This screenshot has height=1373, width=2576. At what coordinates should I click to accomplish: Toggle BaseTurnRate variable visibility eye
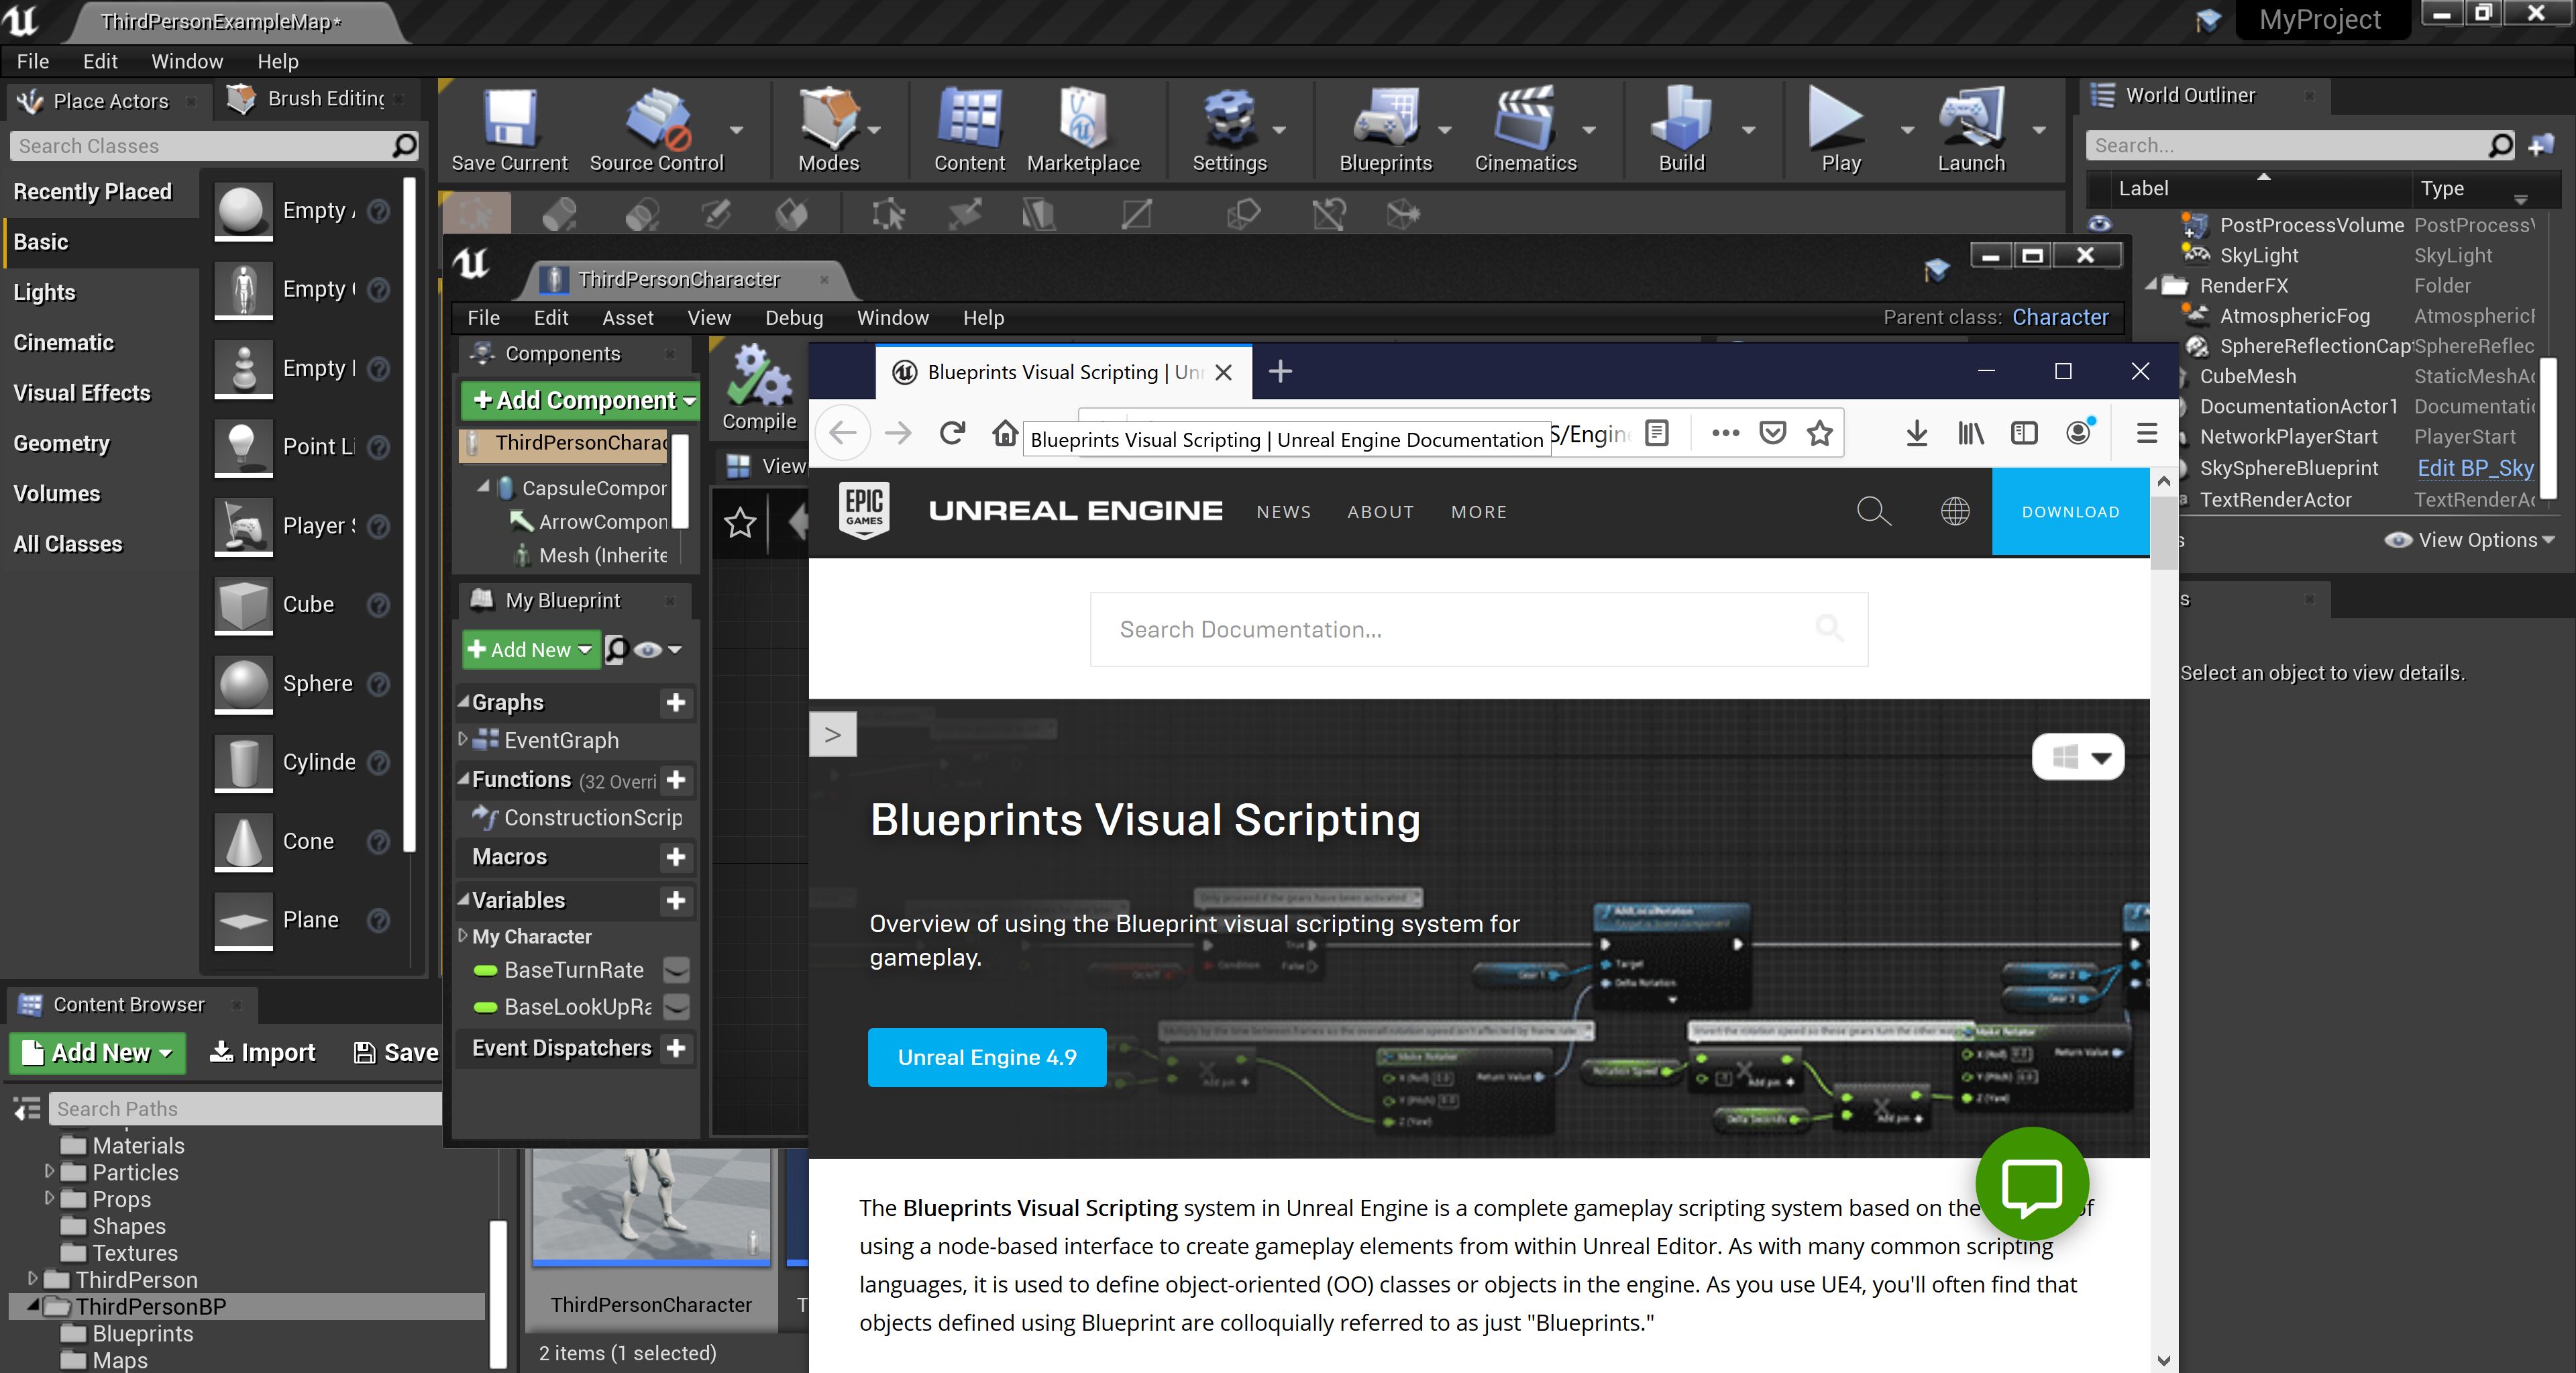(x=677, y=970)
